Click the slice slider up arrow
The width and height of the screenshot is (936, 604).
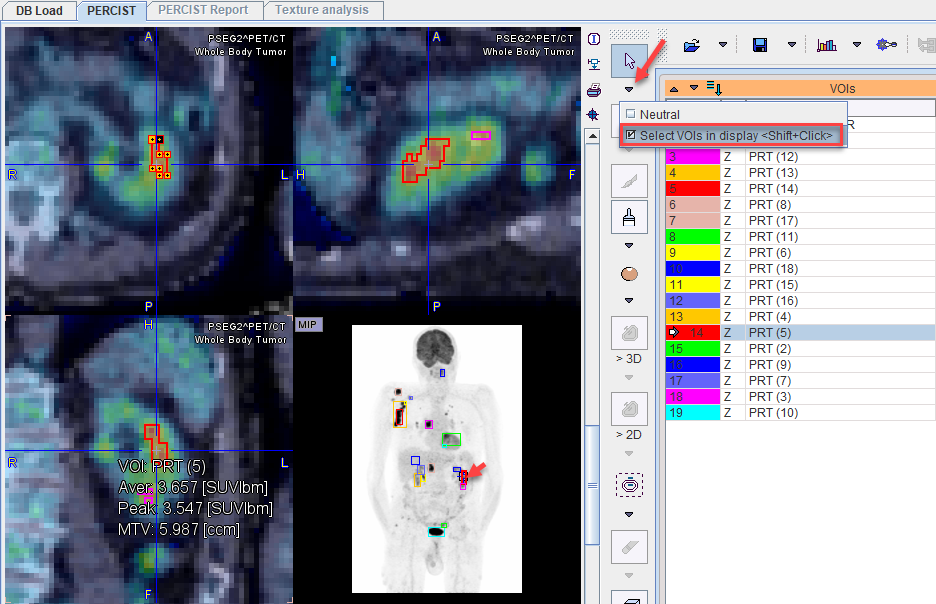(592, 136)
